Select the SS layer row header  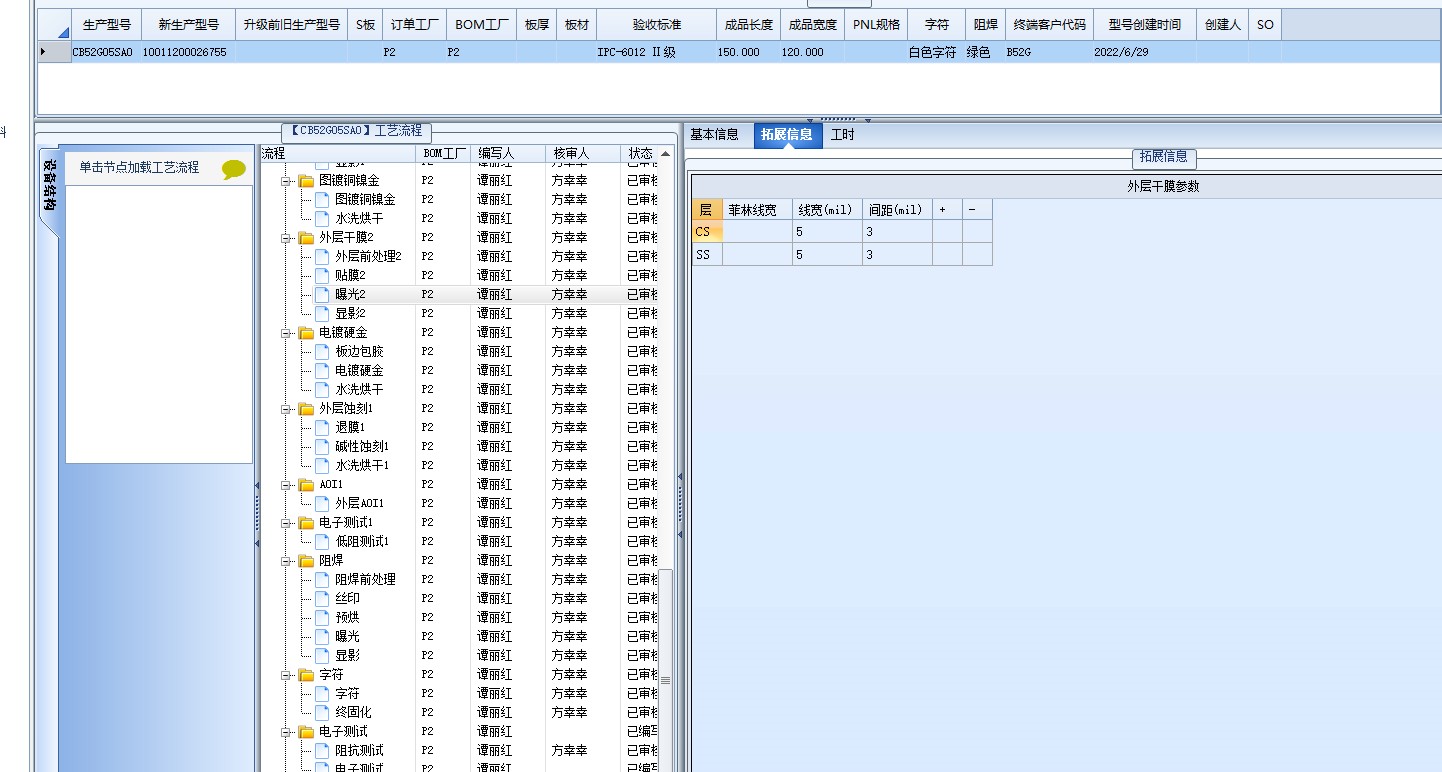(x=707, y=255)
